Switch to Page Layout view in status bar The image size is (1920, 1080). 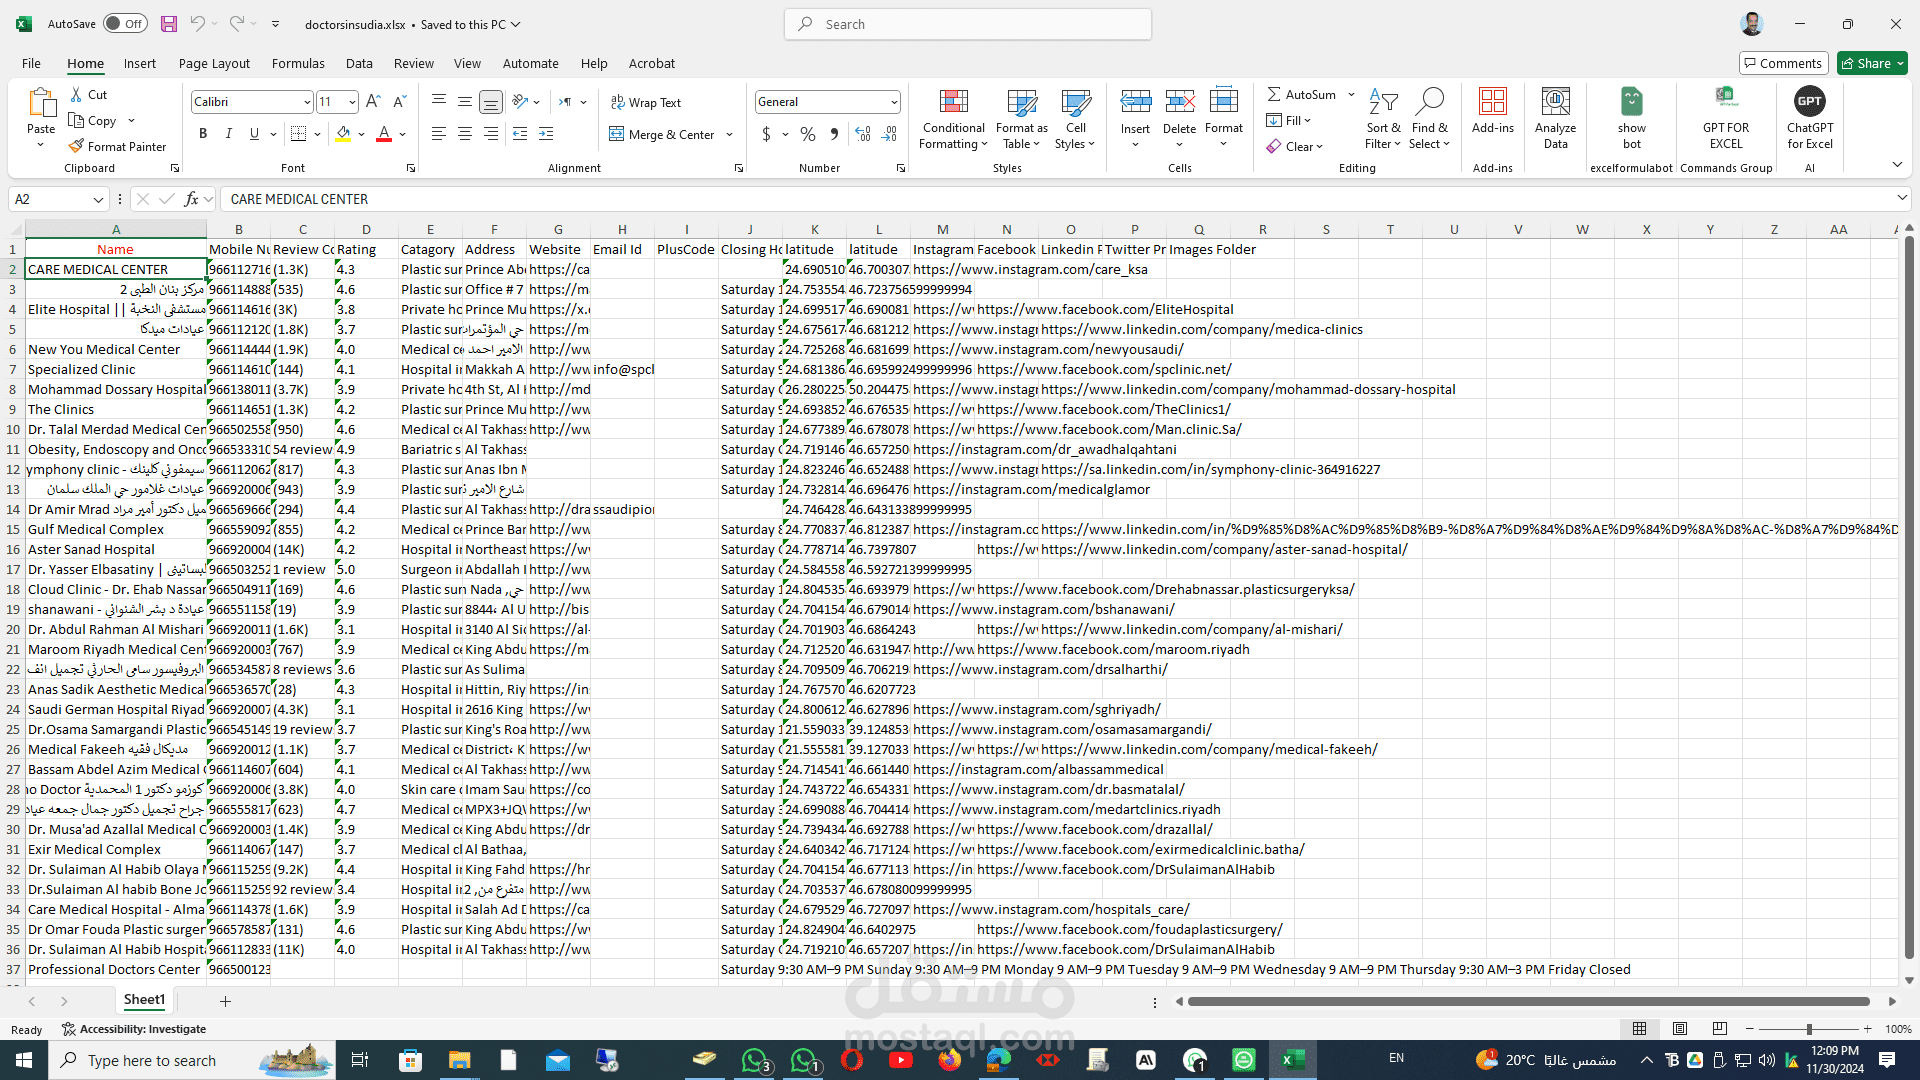pyautogui.click(x=1680, y=1029)
